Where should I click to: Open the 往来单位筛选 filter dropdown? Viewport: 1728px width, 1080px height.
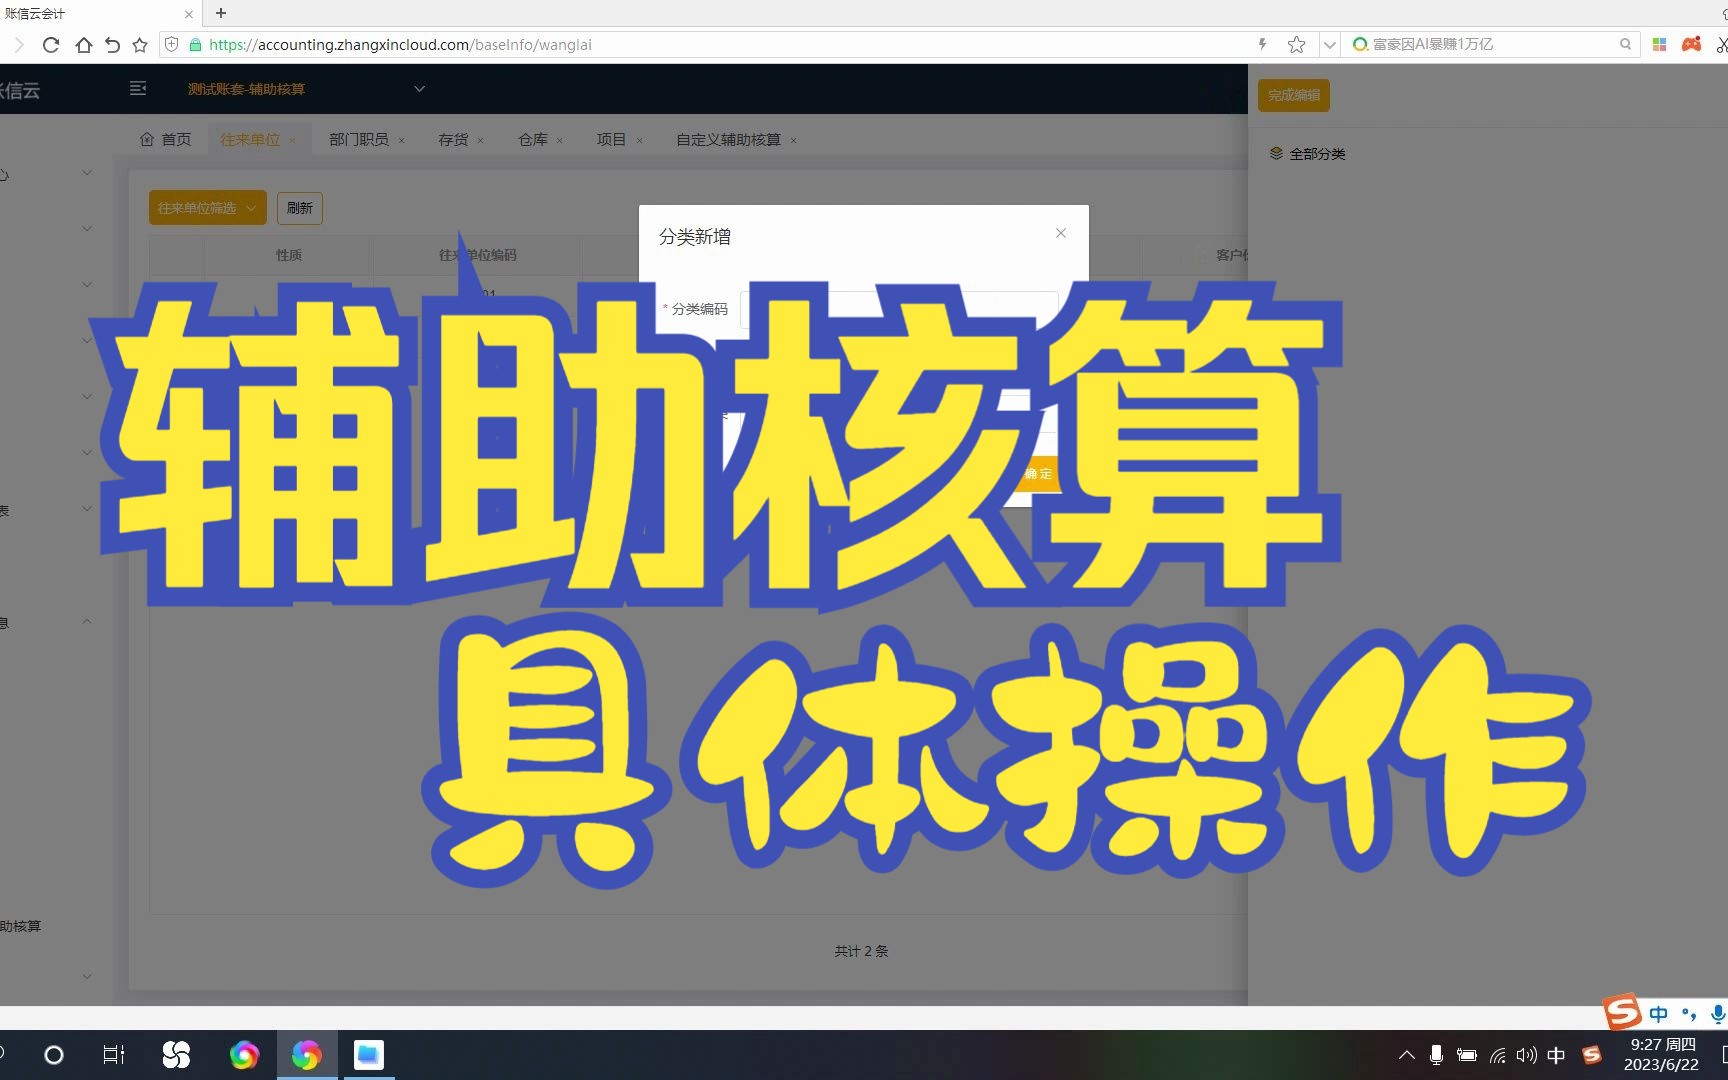click(206, 207)
